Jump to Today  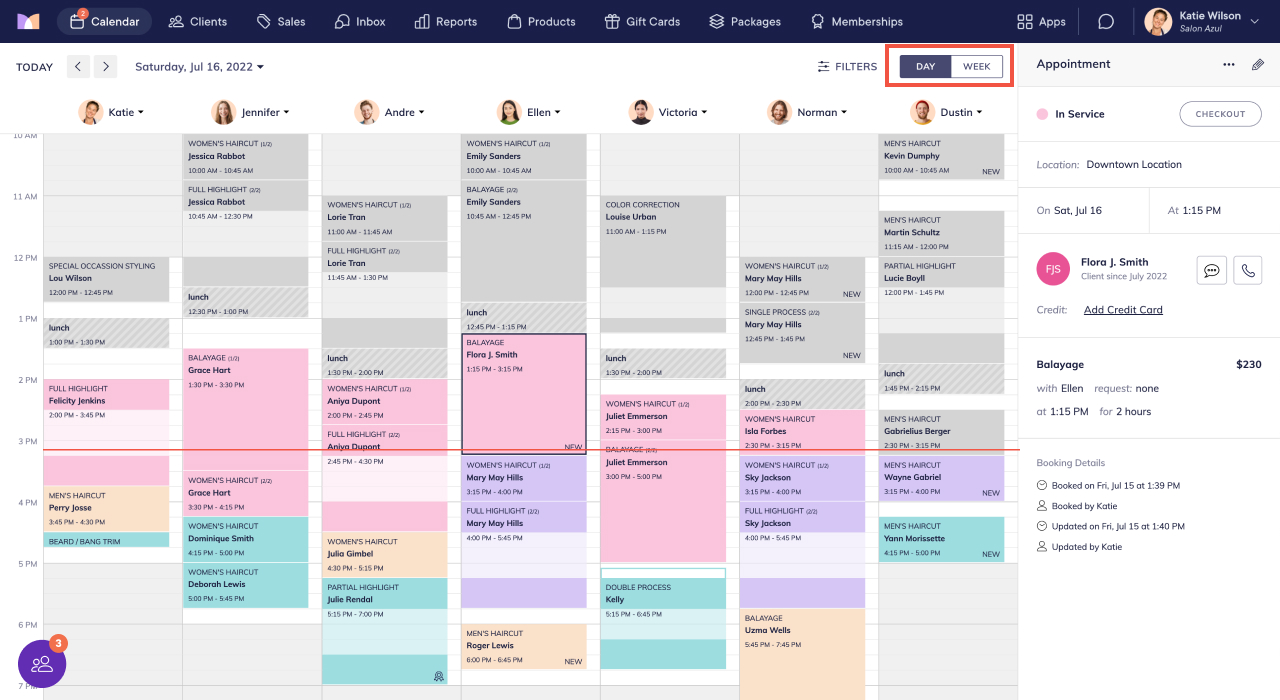click(34, 67)
